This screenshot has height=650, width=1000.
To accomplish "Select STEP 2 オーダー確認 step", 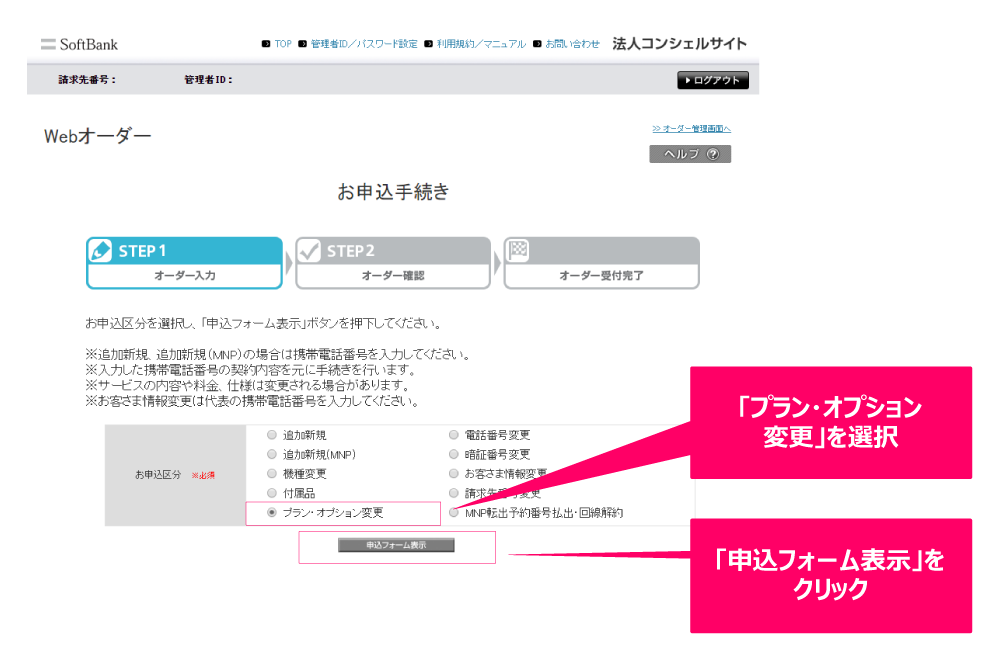I will [393, 263].
